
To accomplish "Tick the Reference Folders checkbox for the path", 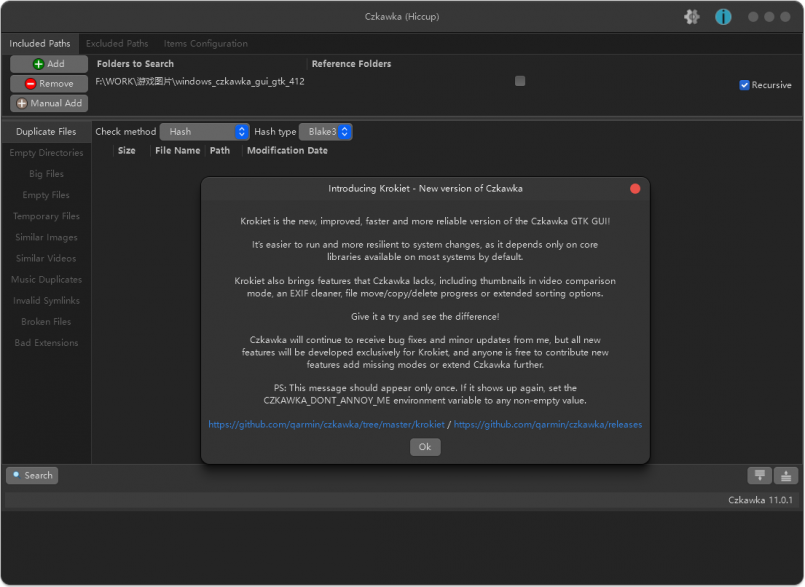I will (x=520, y=81).
